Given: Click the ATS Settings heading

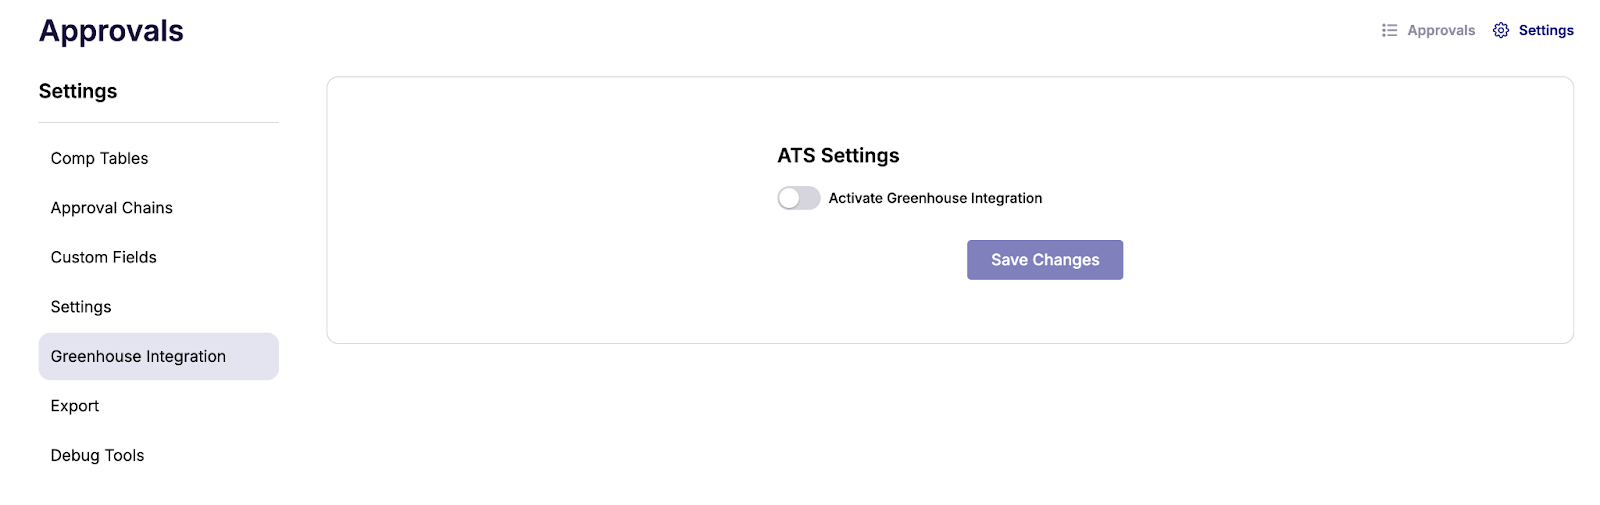Looking at the screenshot, I should pos(838,155).
